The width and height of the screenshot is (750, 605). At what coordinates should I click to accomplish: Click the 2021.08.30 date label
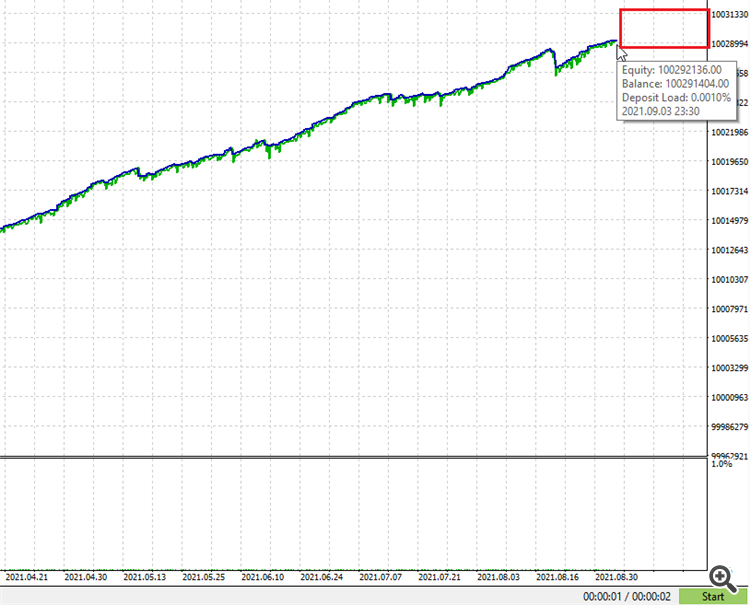[x=616, y=577]
